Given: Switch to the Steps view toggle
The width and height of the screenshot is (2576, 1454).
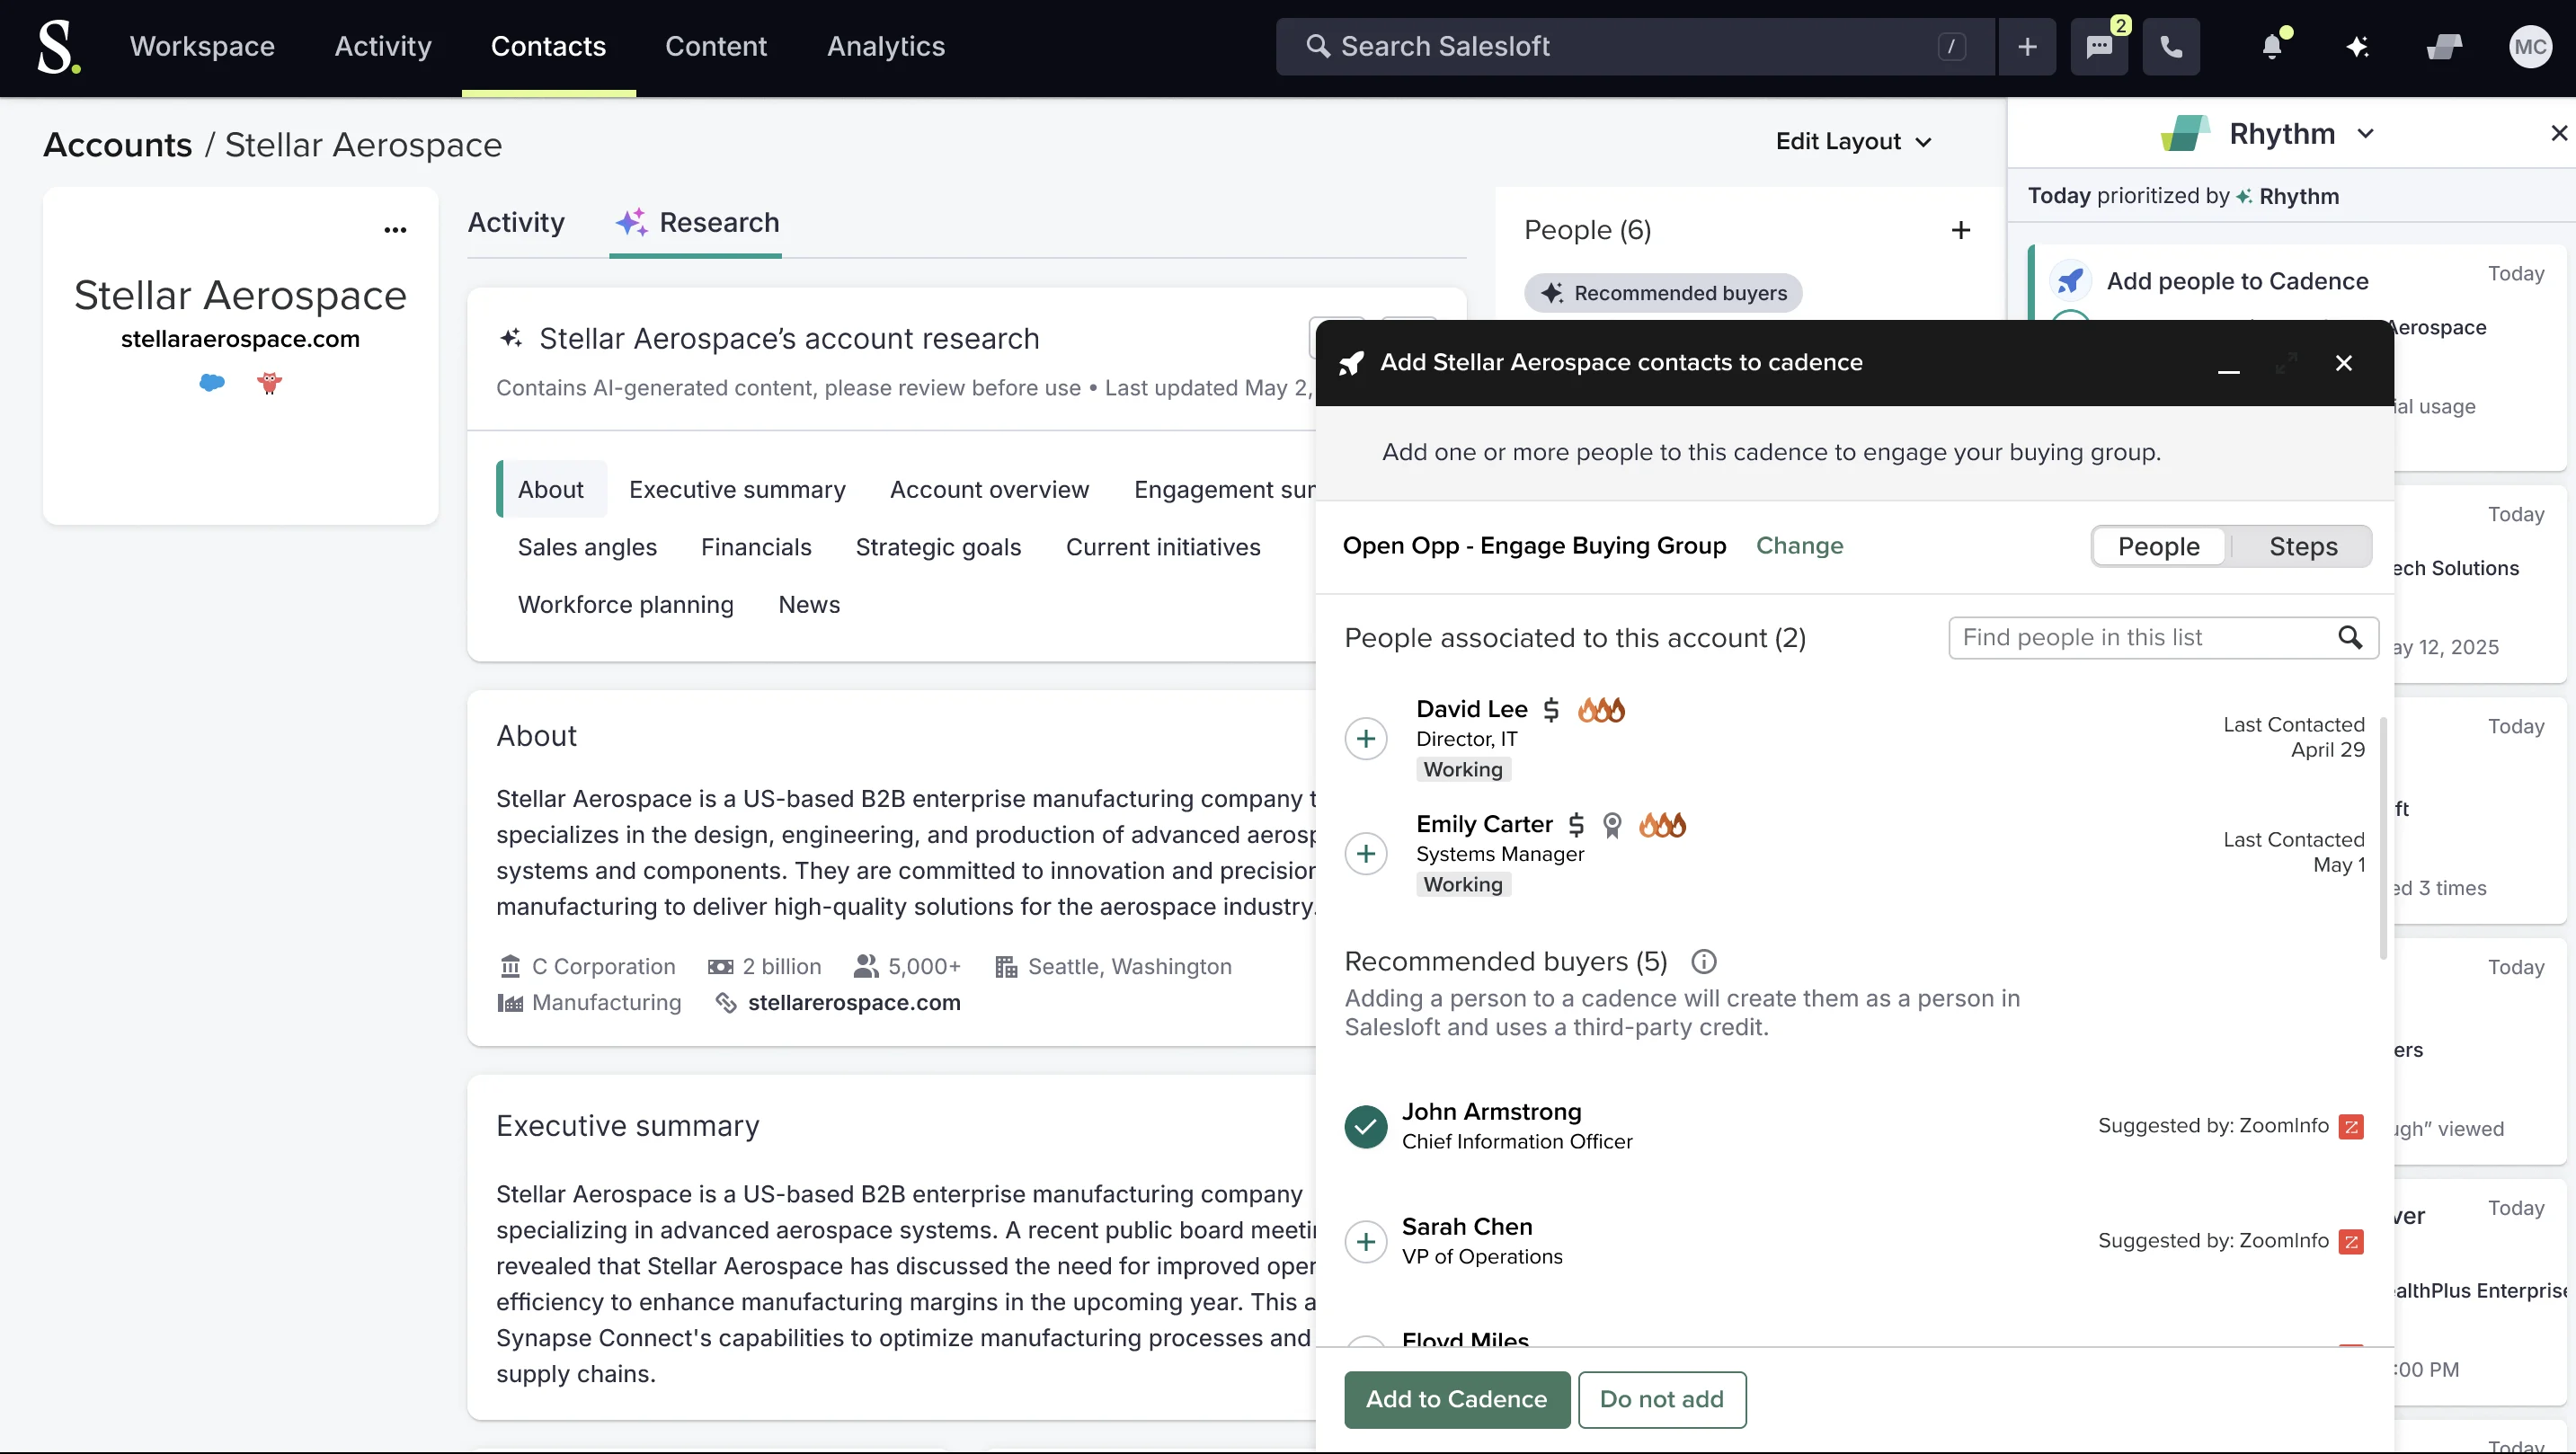Looking at the screenshot, I should point(2303,546).
